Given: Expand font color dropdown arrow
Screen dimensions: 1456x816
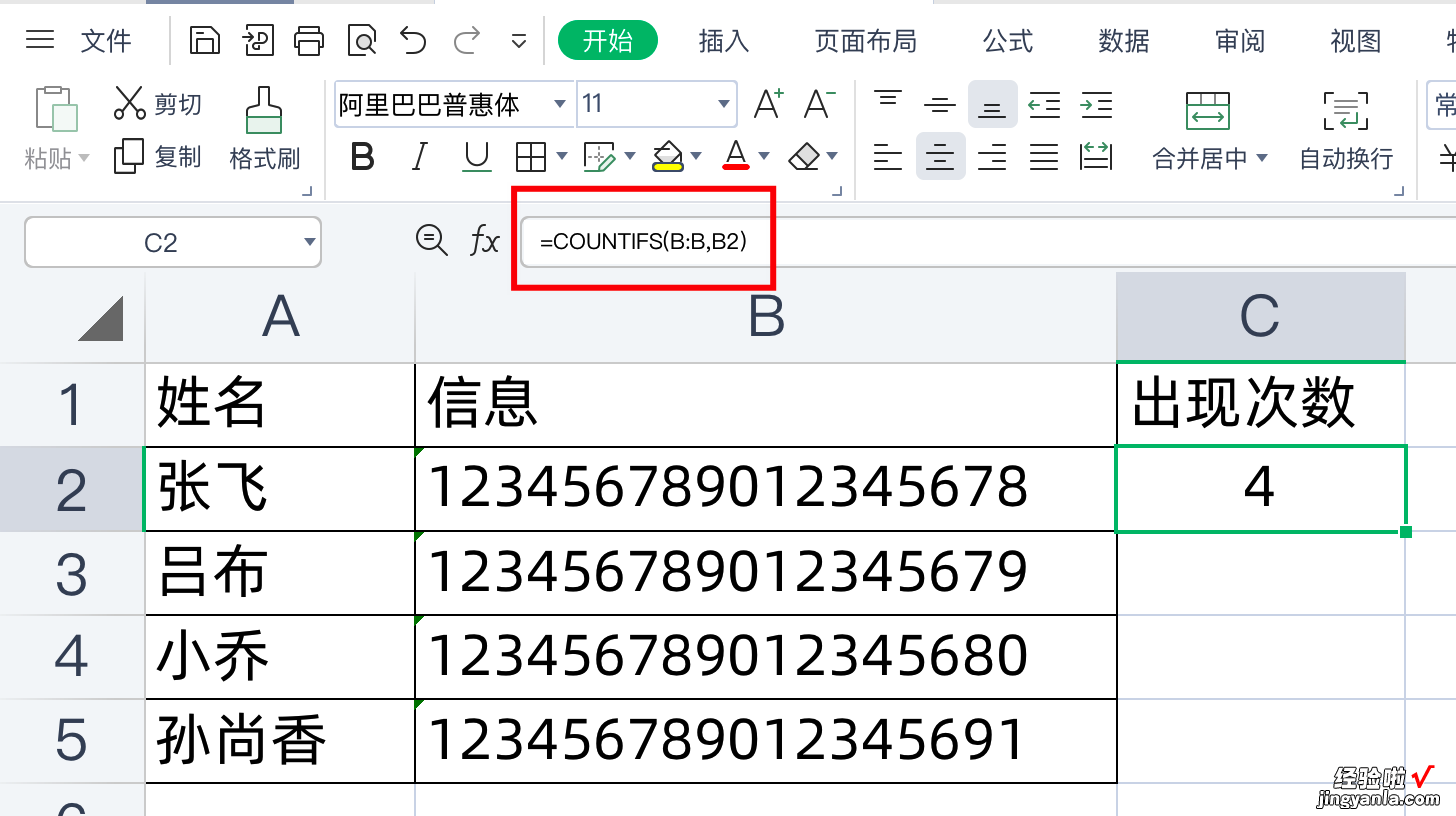Looking at the screenshot, I should 764,156.
